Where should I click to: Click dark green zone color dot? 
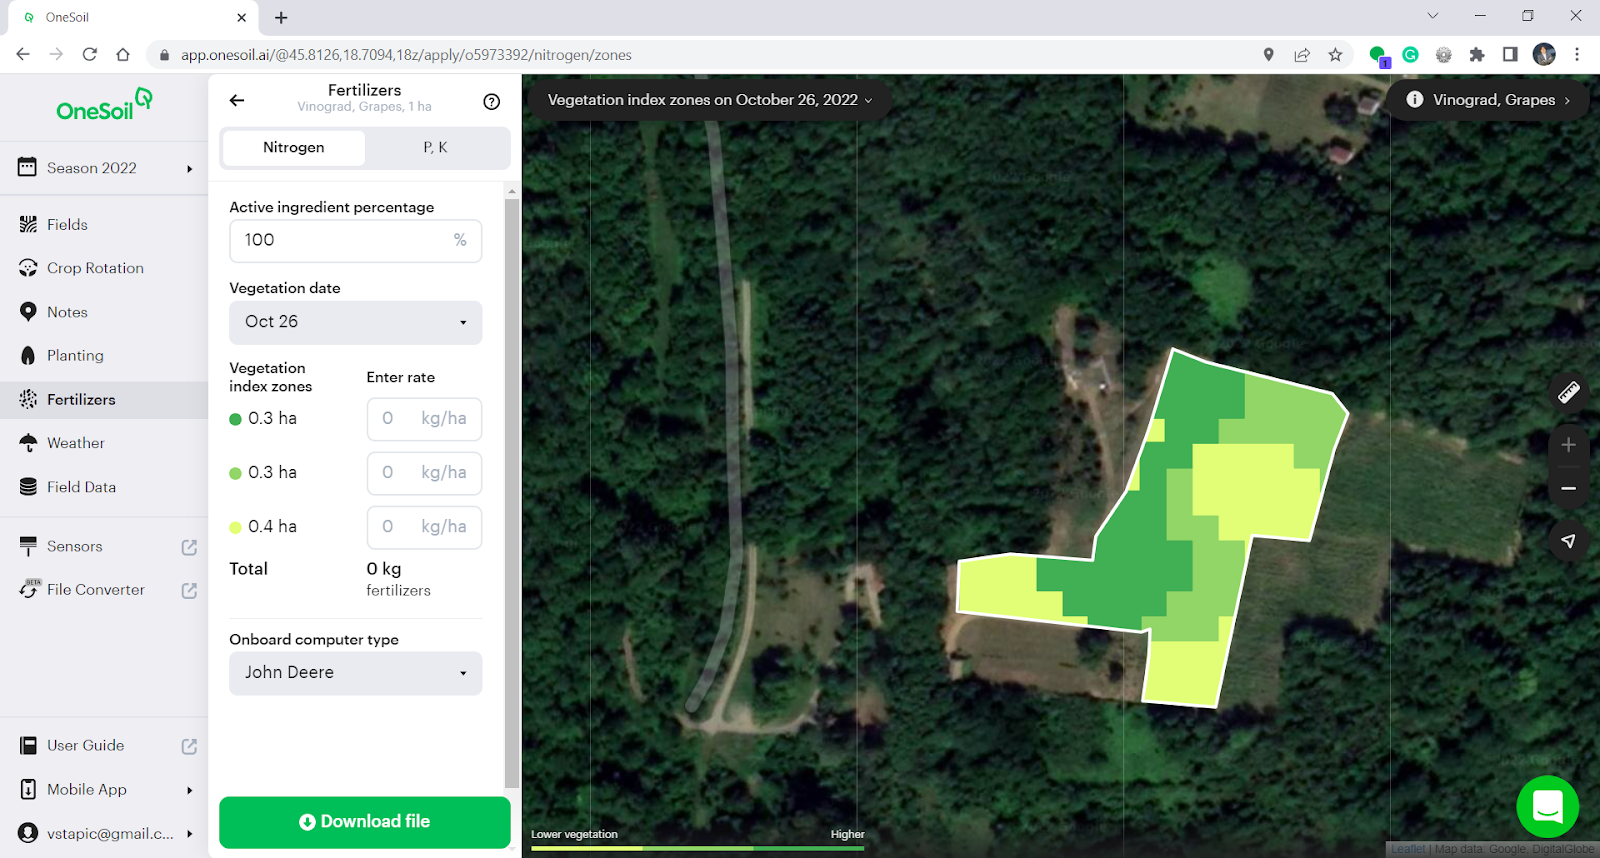tap(236, 419)
